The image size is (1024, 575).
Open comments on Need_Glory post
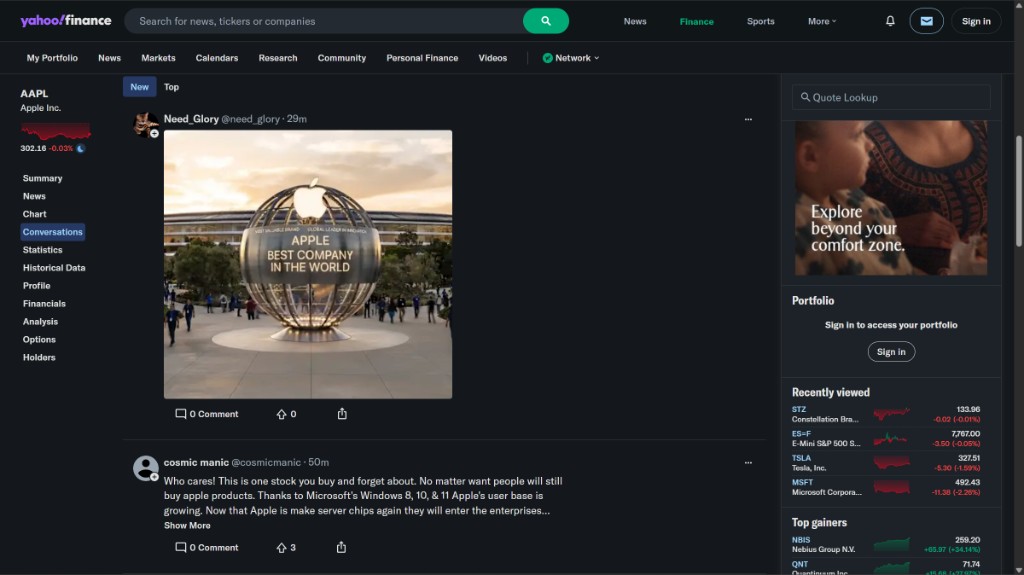[206, 414]
